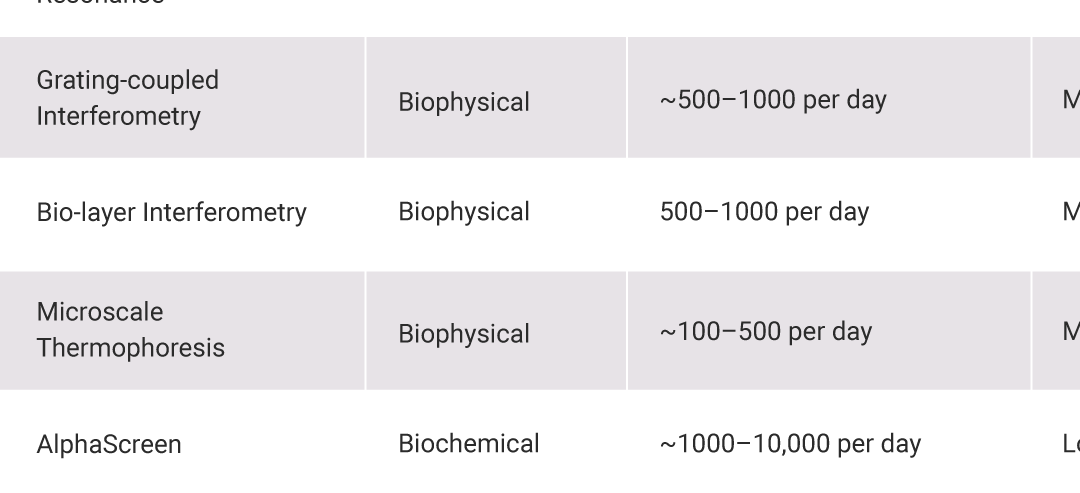Viewport: 1080px width, 493px height.
Task: Click the ~1000–10,000 per day cell
Action: point(790,444)
